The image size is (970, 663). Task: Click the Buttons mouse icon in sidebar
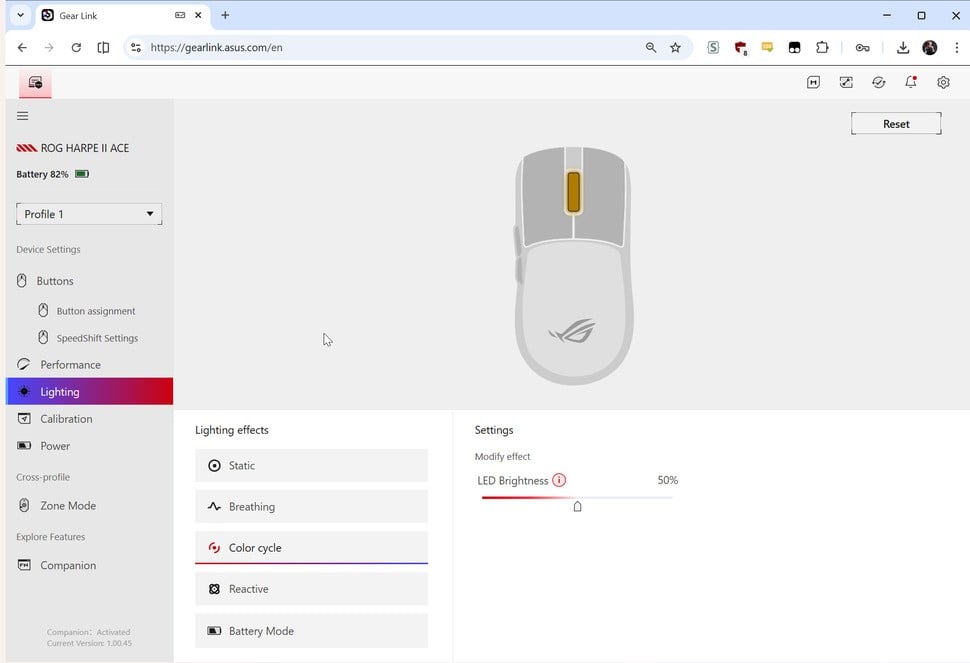click(x=22, y=281)
